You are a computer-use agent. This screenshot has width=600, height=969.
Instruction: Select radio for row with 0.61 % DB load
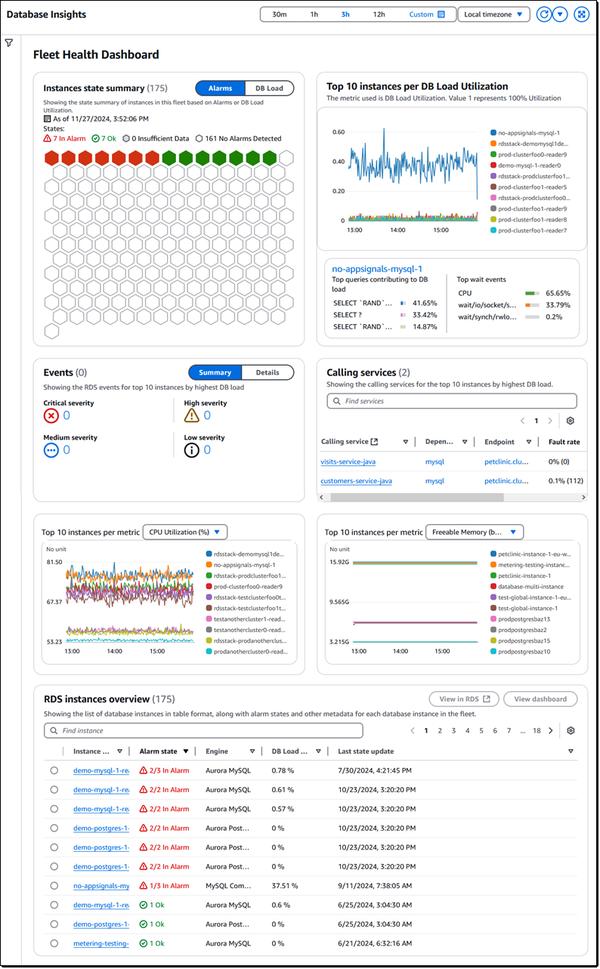pyautogui.click(x=54, y=790)
